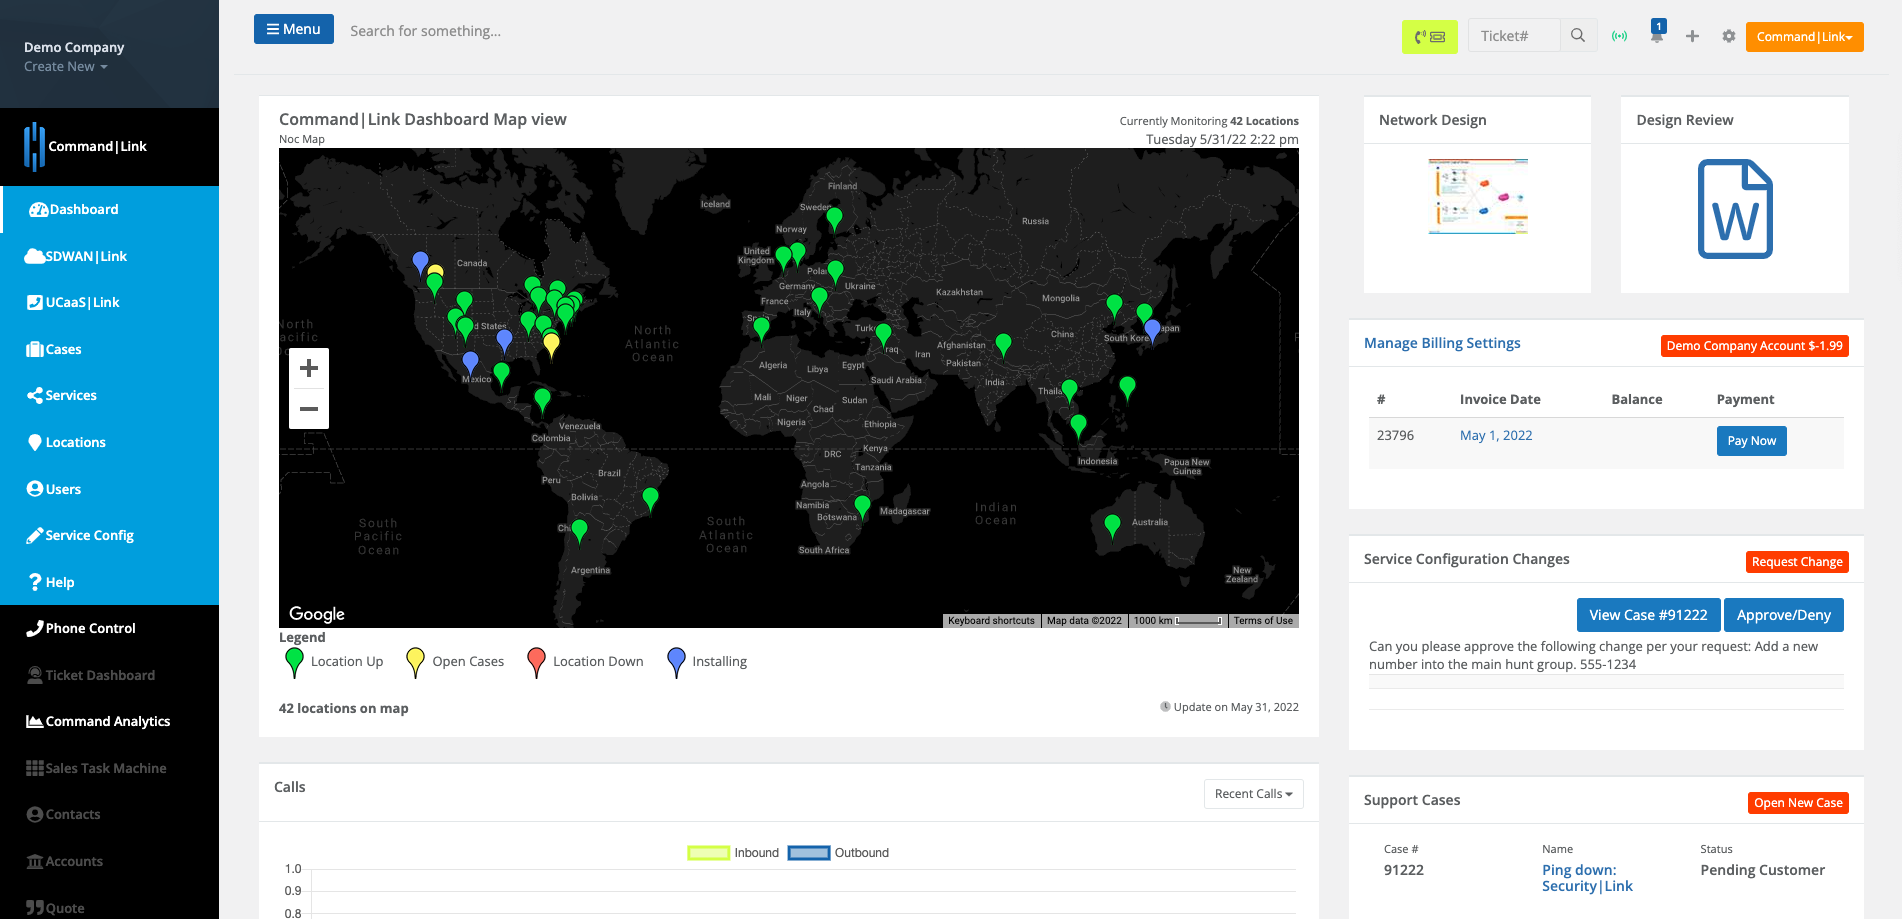Click the Command|Link logo in sidebar
The image size is (1902, 919).
[x=86, y=146]
